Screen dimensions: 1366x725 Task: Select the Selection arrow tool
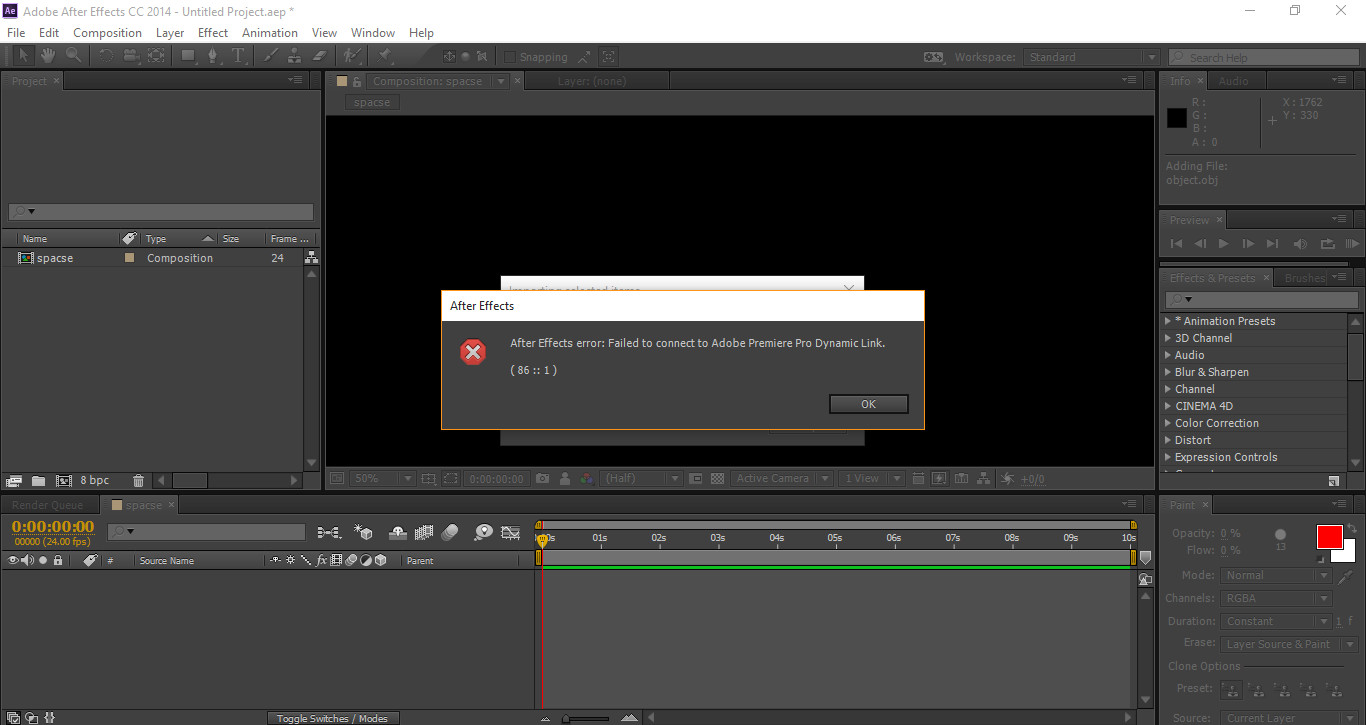click(x=23, y=56)
